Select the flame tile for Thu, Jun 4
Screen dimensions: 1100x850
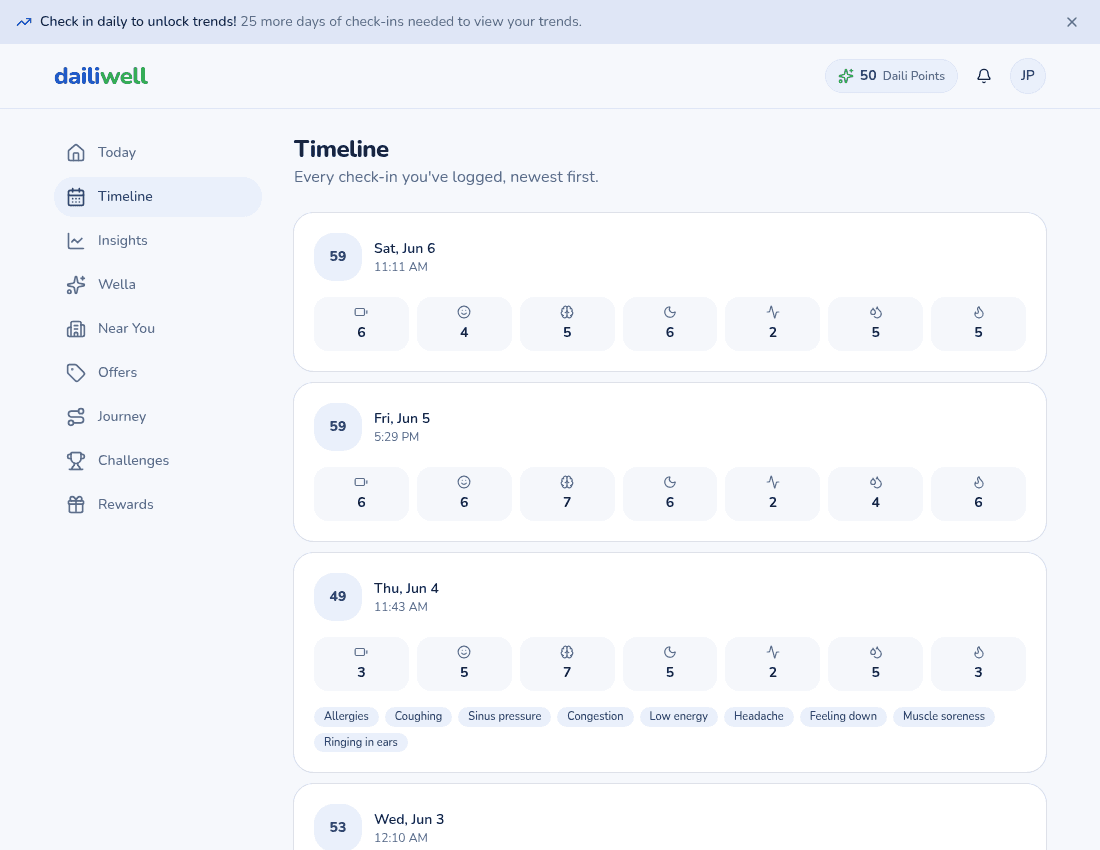pos(978,663)
